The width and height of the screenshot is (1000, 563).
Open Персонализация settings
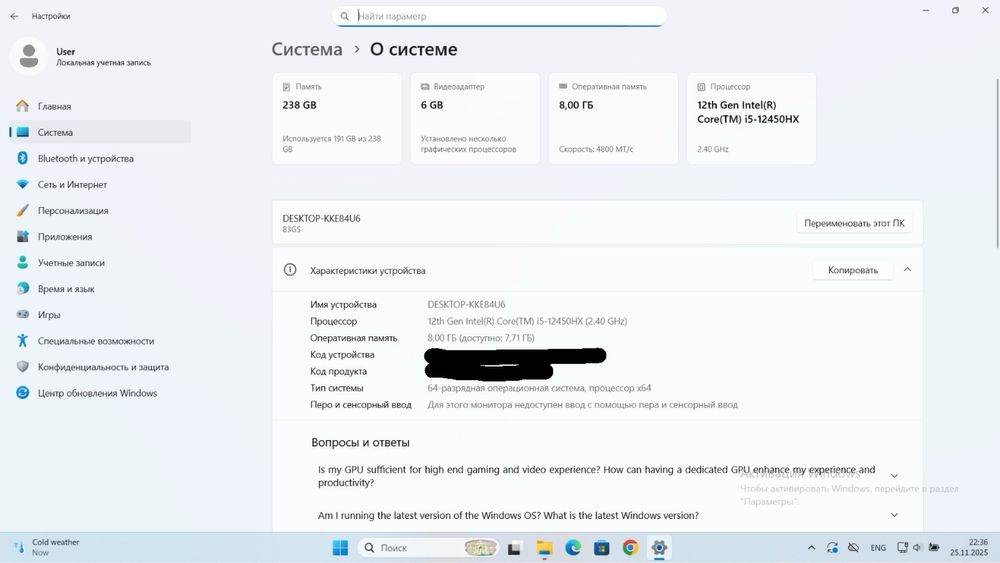click(100, 210)
